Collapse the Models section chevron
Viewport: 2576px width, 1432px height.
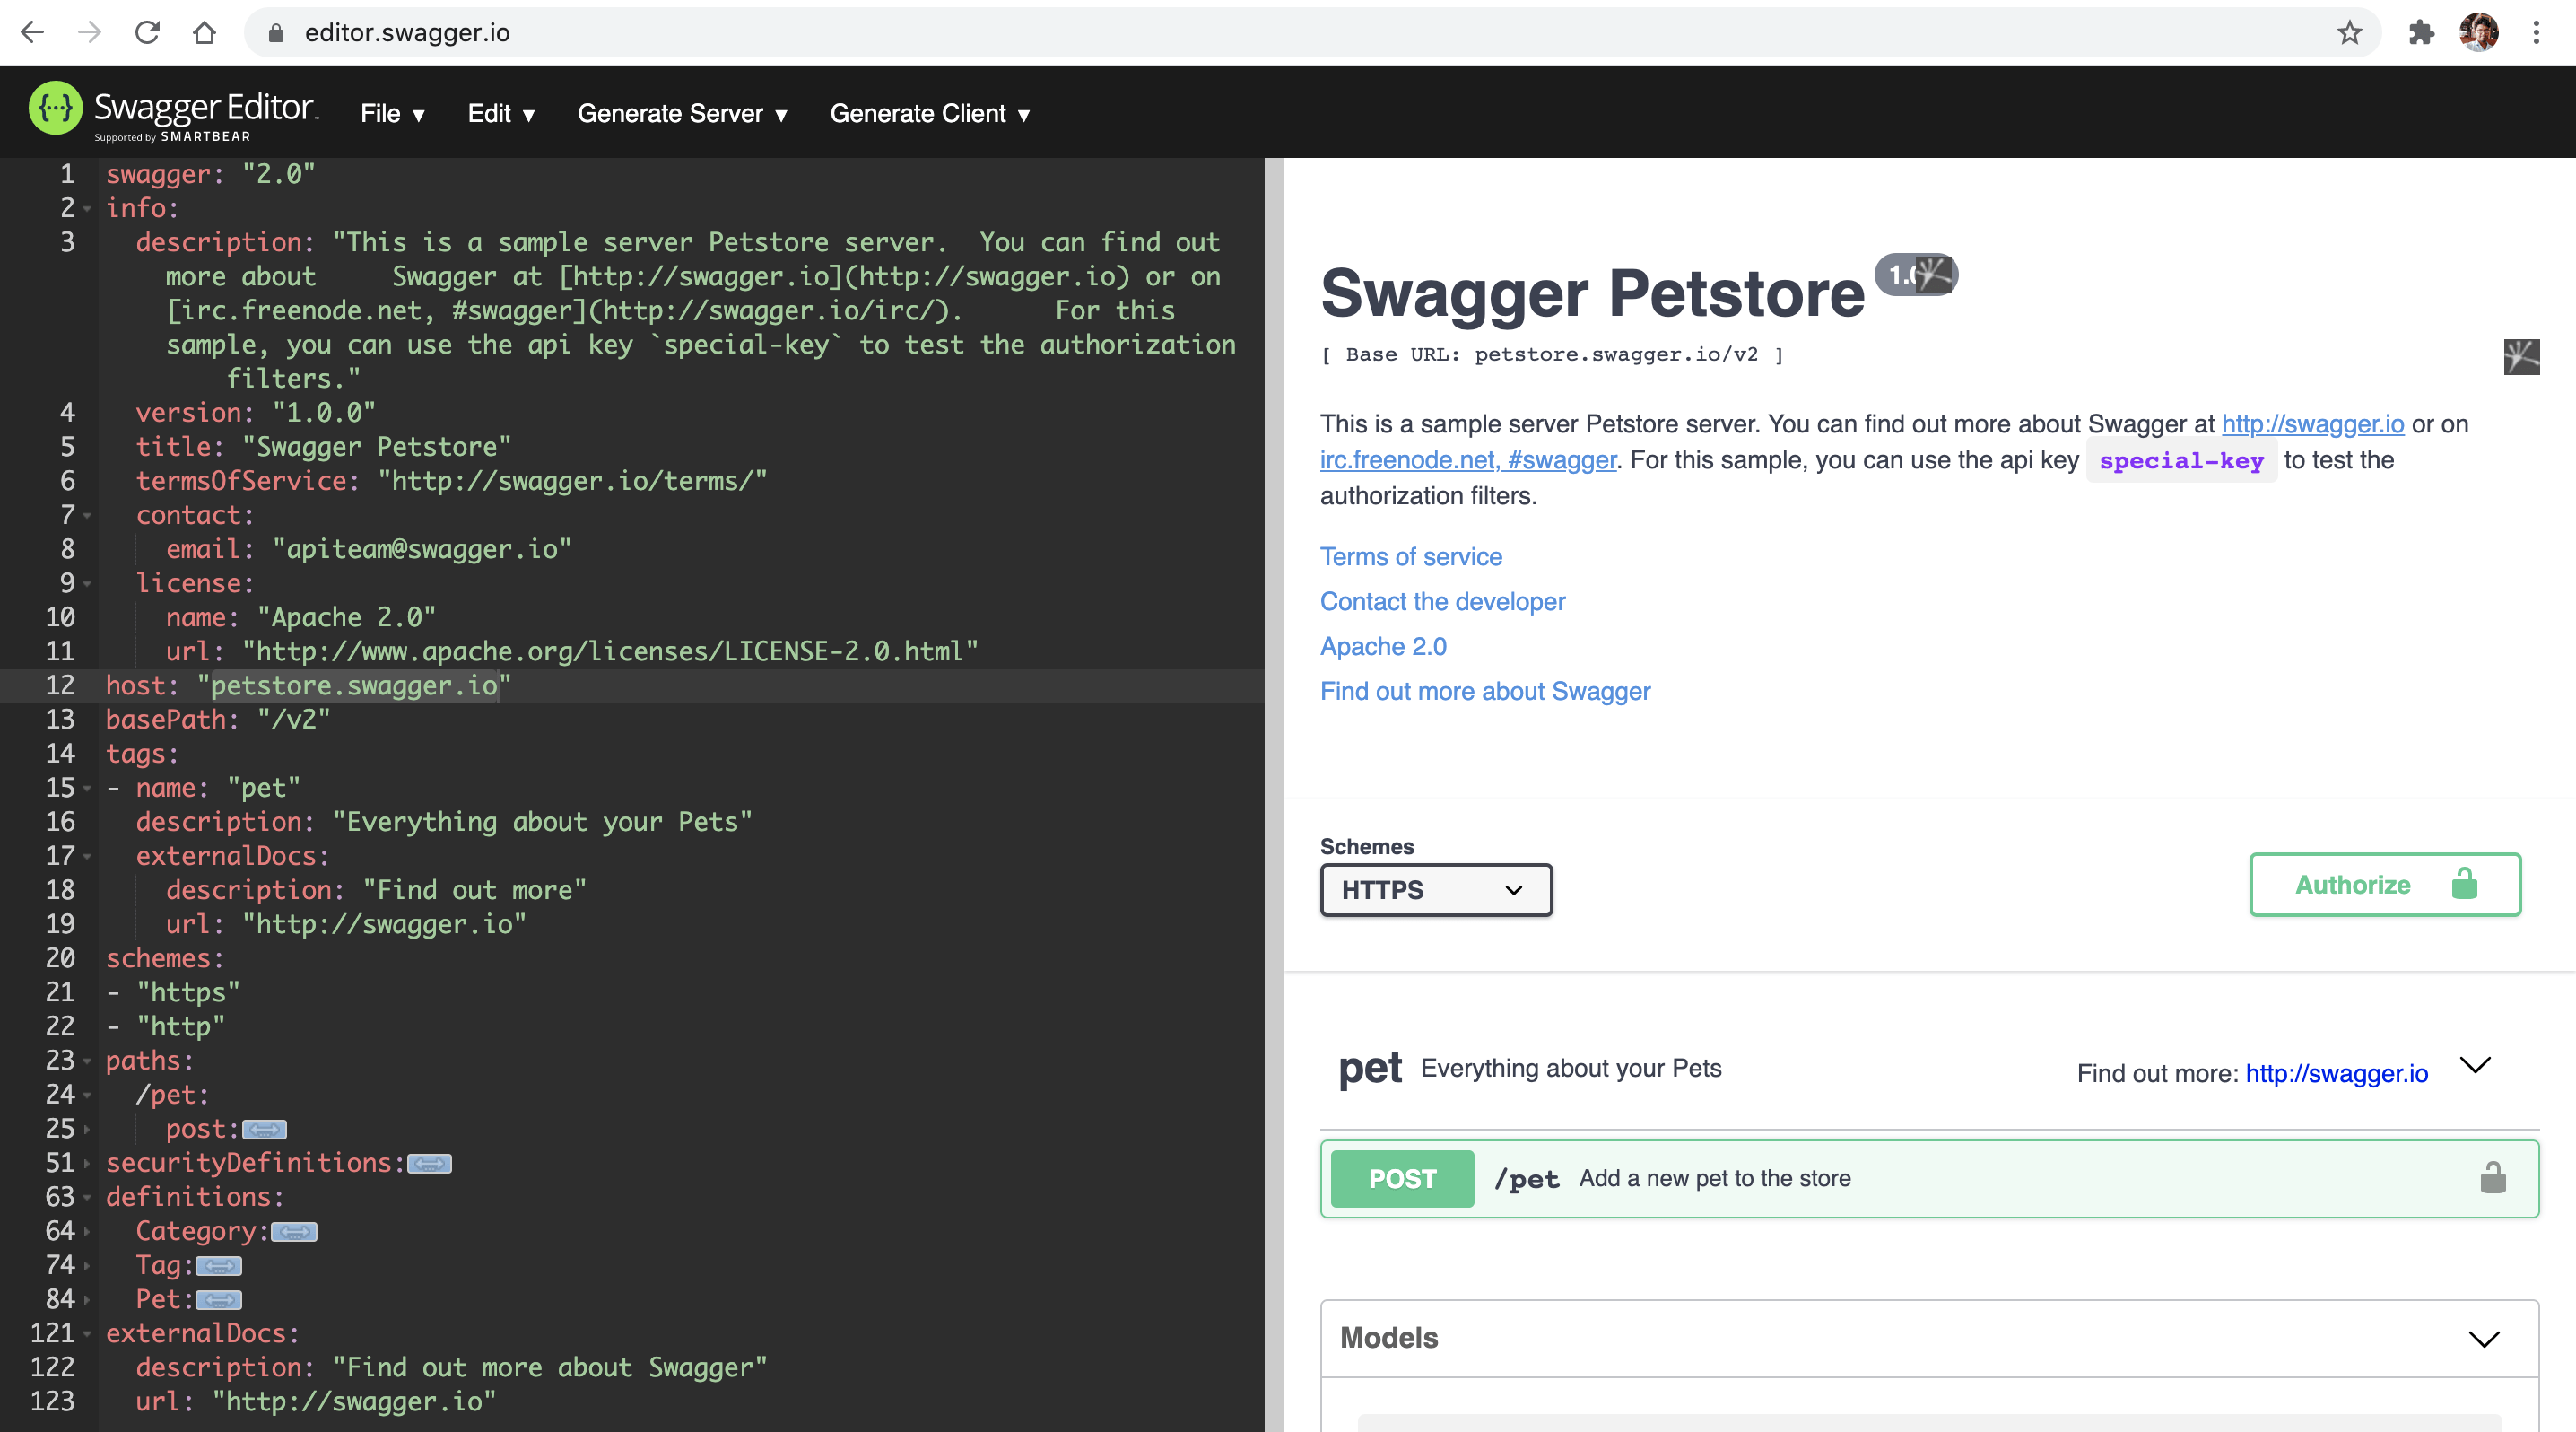[x=2484, y=1338]
